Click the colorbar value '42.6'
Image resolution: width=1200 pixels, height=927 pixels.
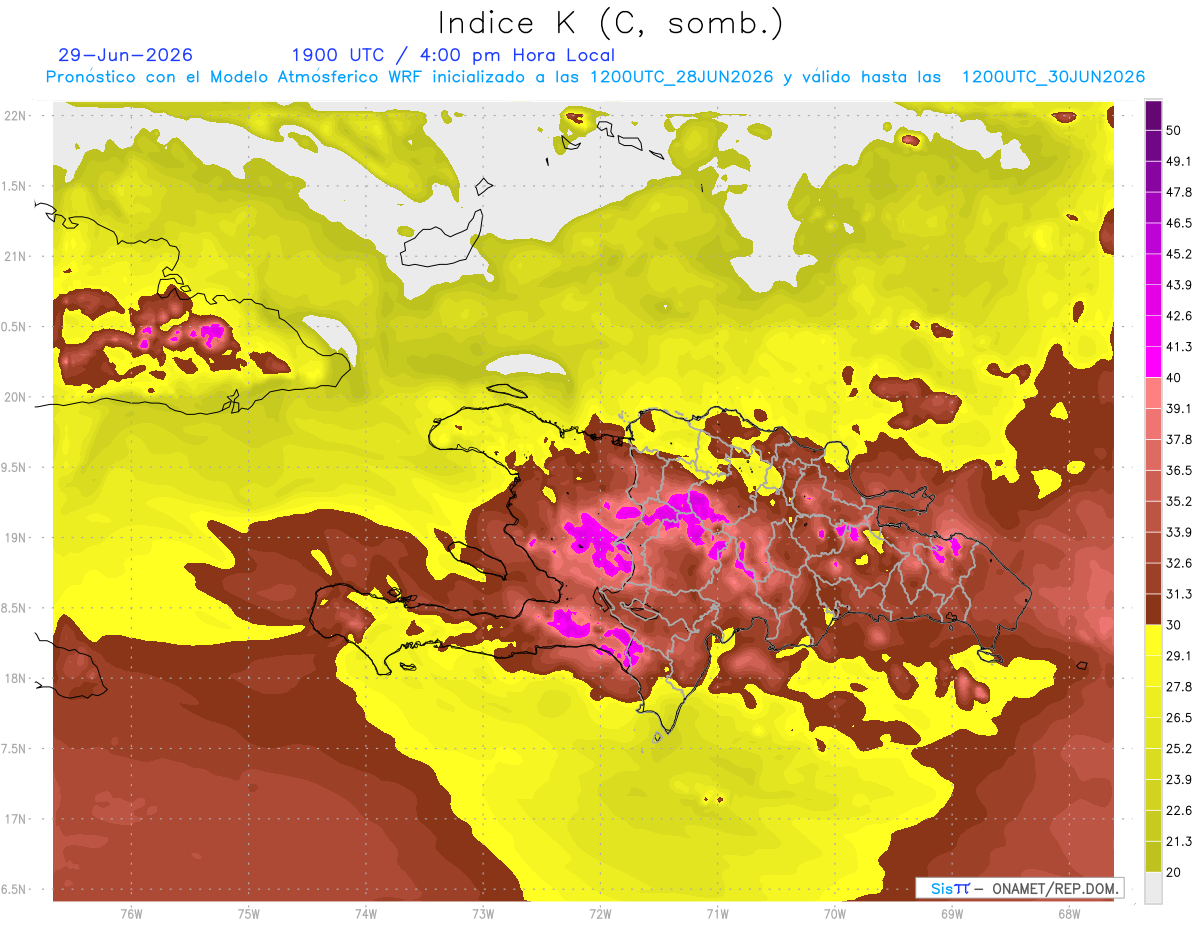1179,316
